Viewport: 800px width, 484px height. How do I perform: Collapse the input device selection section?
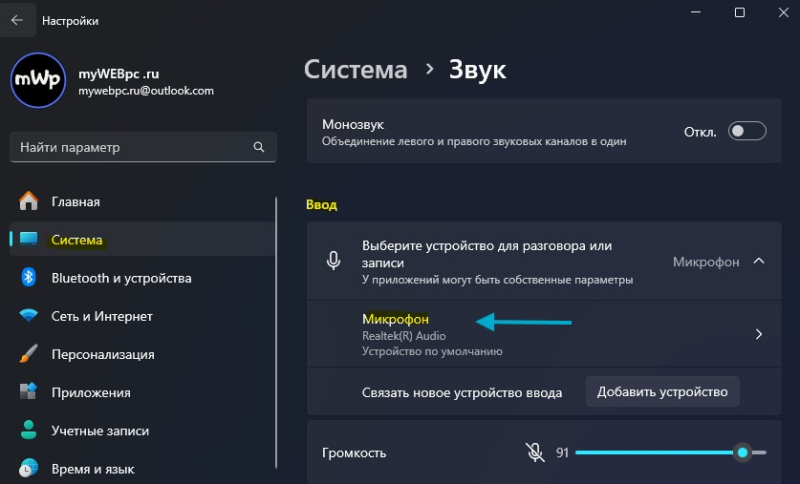(758, 262)
